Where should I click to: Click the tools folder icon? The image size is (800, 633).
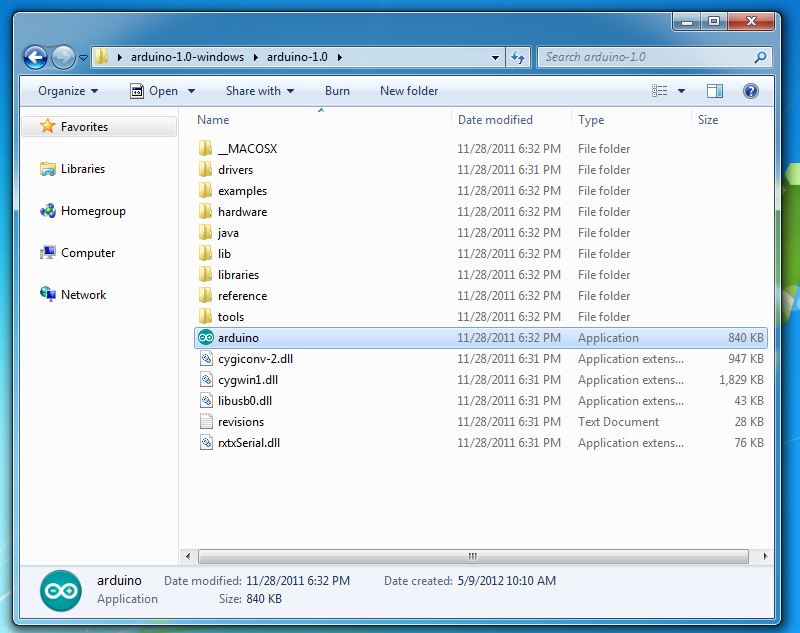(x=205, y=316)
